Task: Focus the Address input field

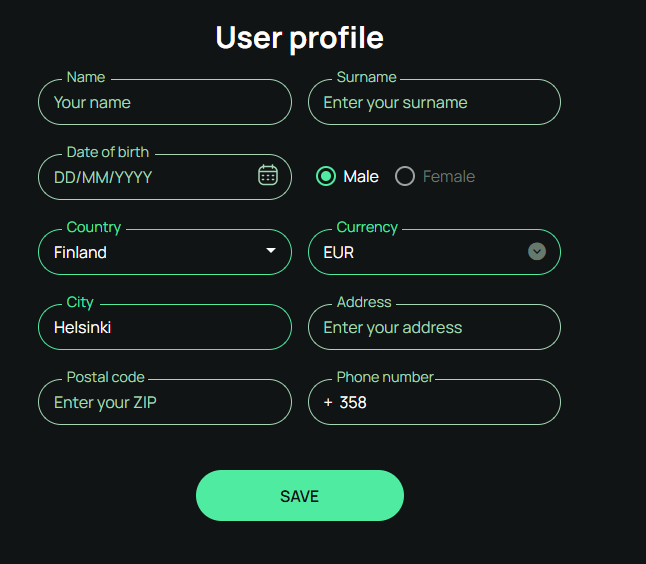Action: click(x=434, y=327)
